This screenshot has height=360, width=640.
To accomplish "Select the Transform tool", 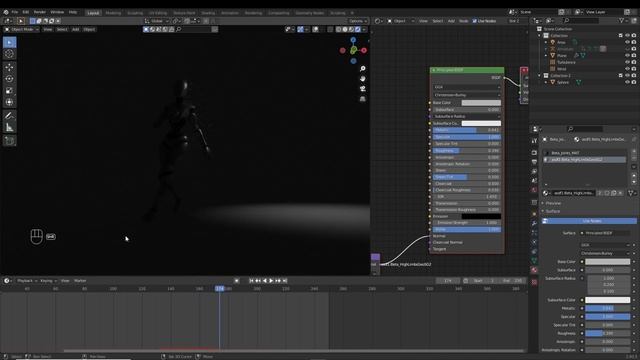I will (9, 102).
